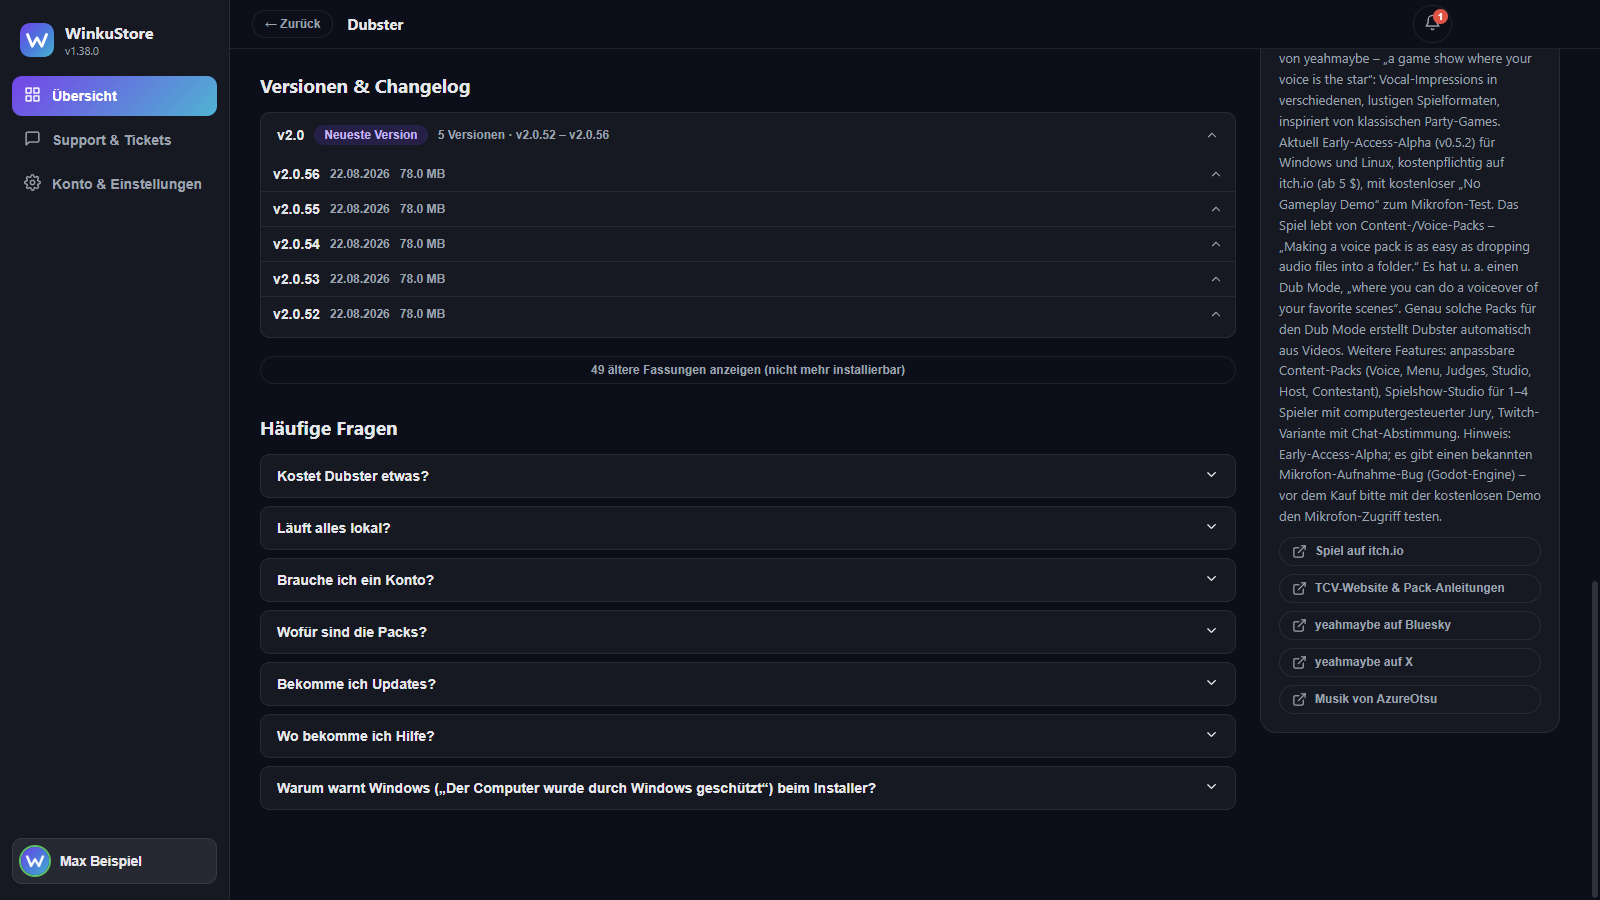
Task: Expand version v2.0.55 changelog
Action: [1216, 209]
